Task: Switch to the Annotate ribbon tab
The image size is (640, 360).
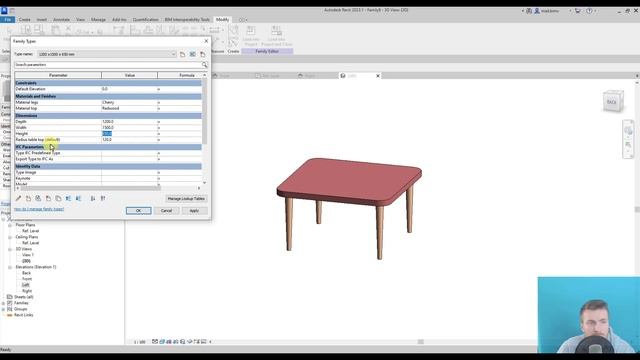Action: [x=61, y=20]
